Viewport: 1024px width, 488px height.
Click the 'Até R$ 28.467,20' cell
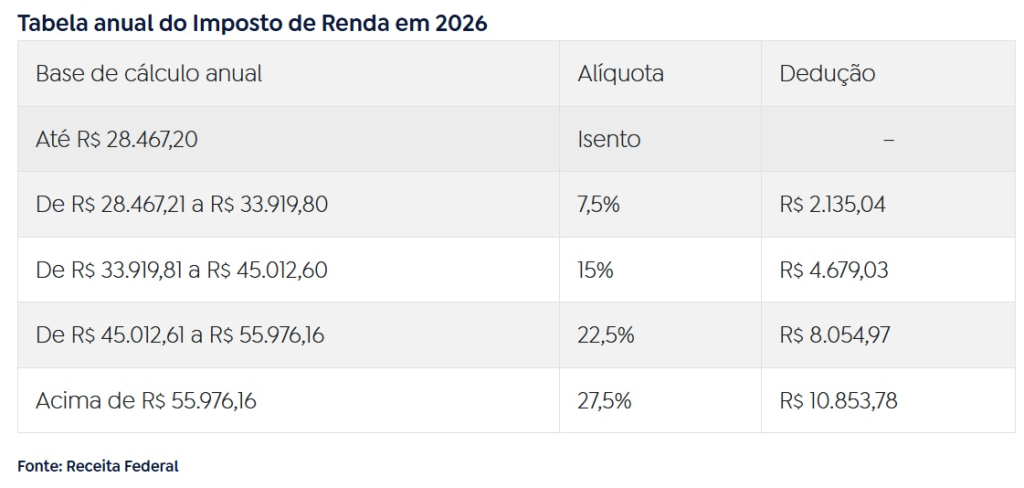[116, 139]
